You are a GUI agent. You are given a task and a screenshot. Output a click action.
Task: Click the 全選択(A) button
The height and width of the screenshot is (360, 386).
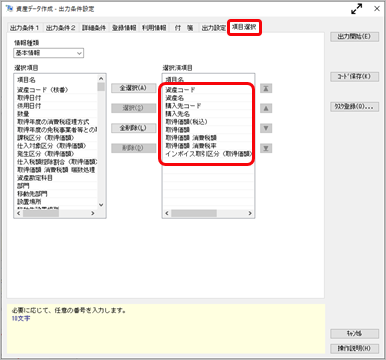click(x=133, y=88)
